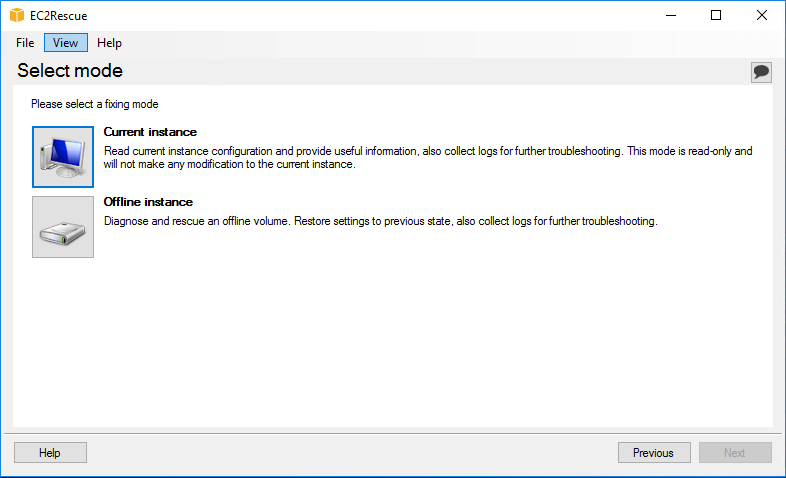This screenshot has width=786, height=478.
Task: Maximize the EC2Rescue window
Action: pos(716,16)
